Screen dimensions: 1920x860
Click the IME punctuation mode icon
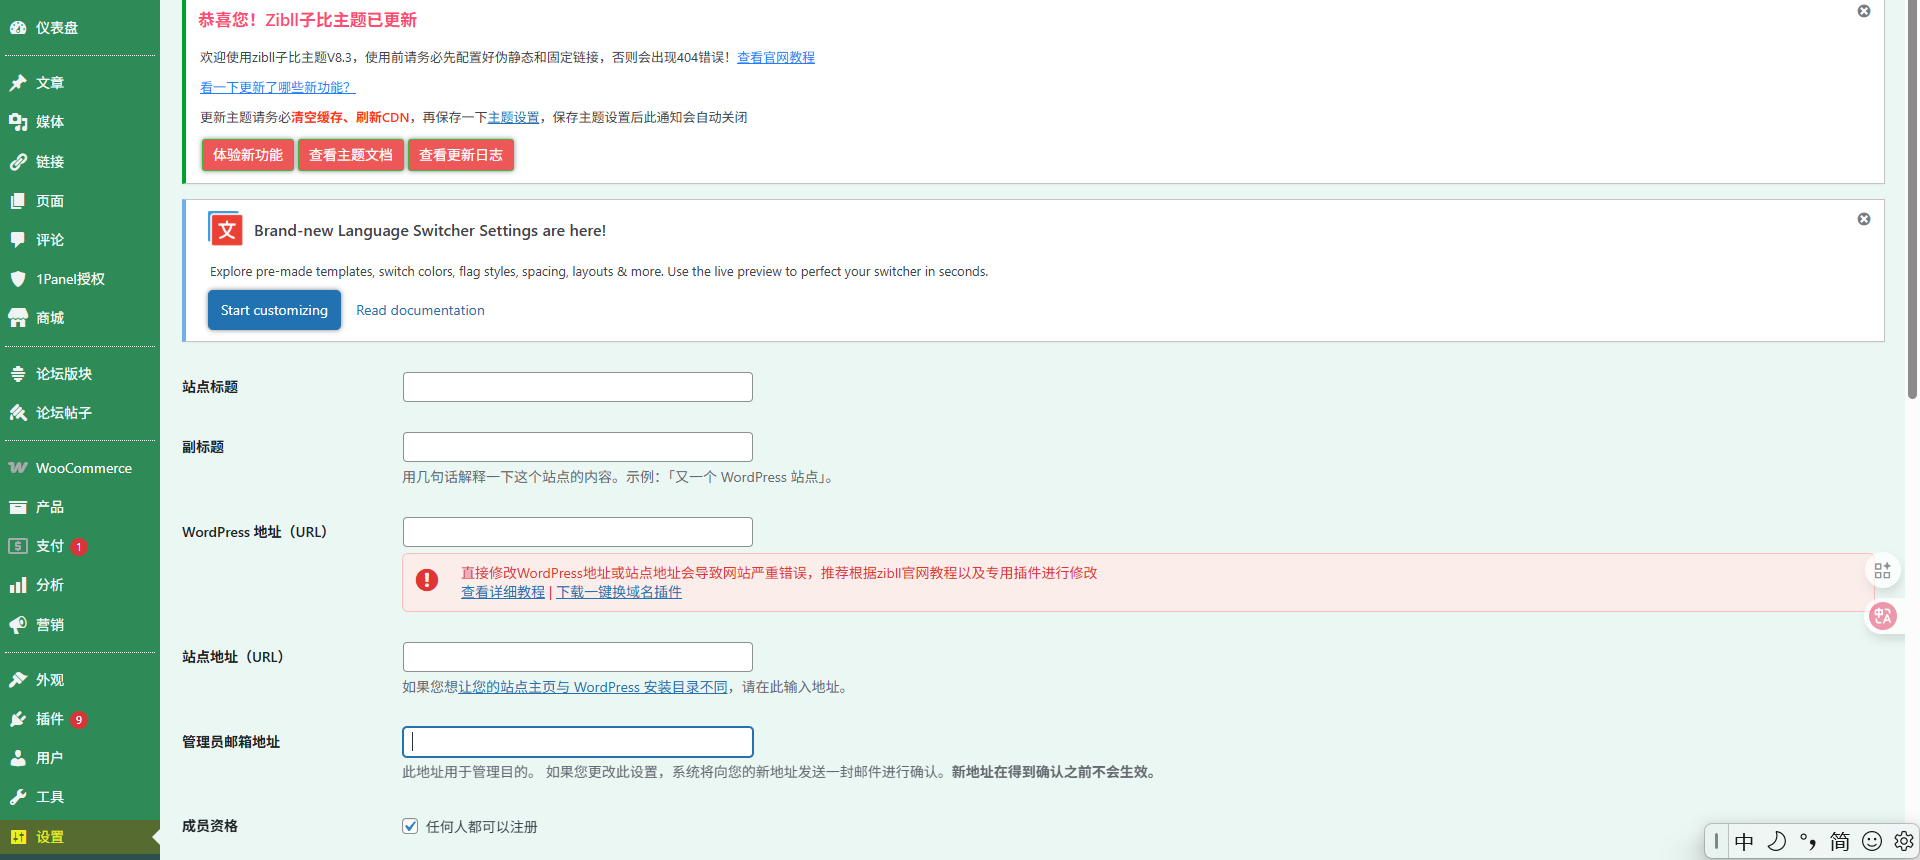click(x=1808, y=842)
